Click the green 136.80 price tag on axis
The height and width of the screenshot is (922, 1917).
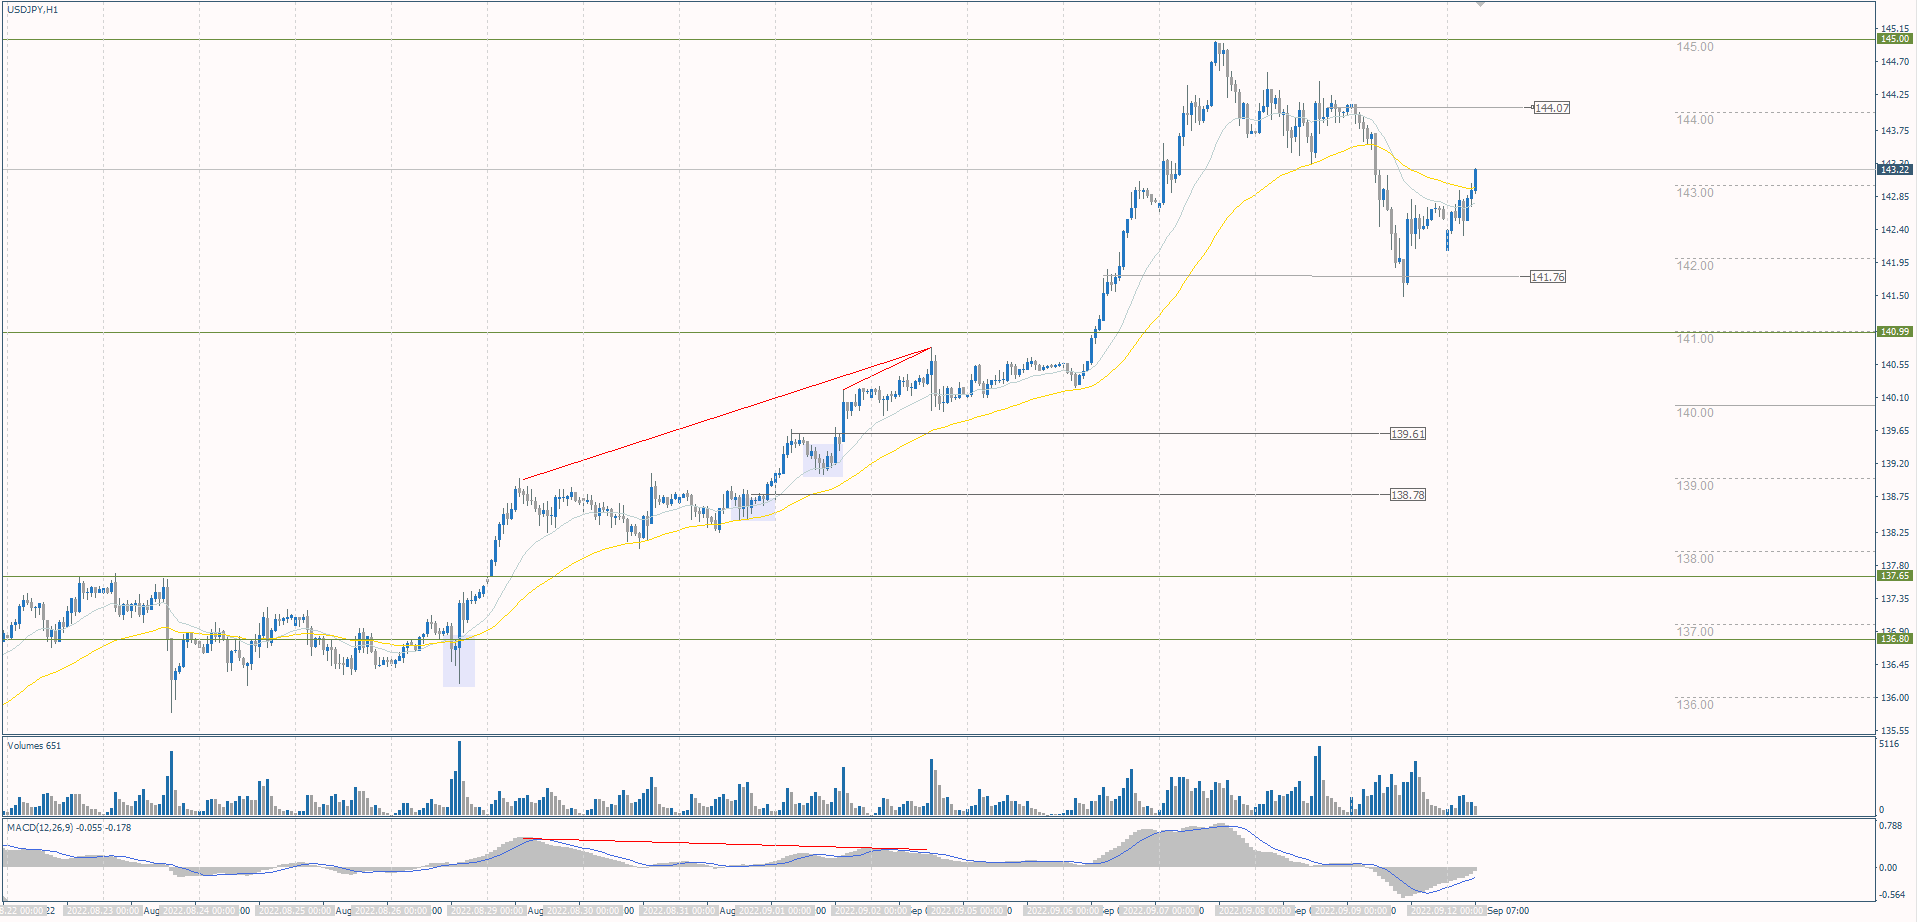point(1895,638)
